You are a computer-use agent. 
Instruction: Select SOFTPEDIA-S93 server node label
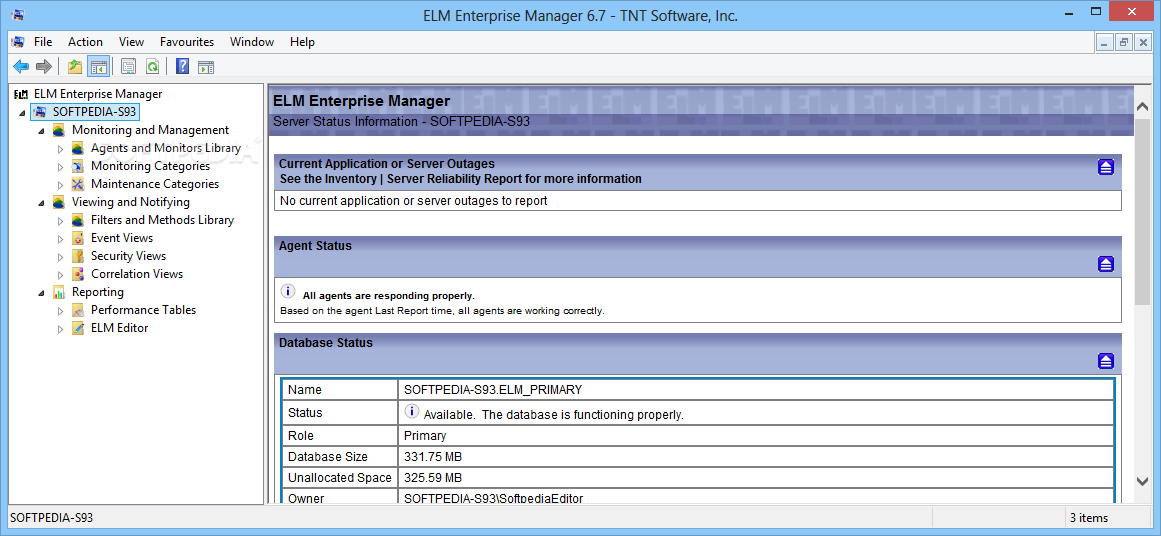[94, 112]
